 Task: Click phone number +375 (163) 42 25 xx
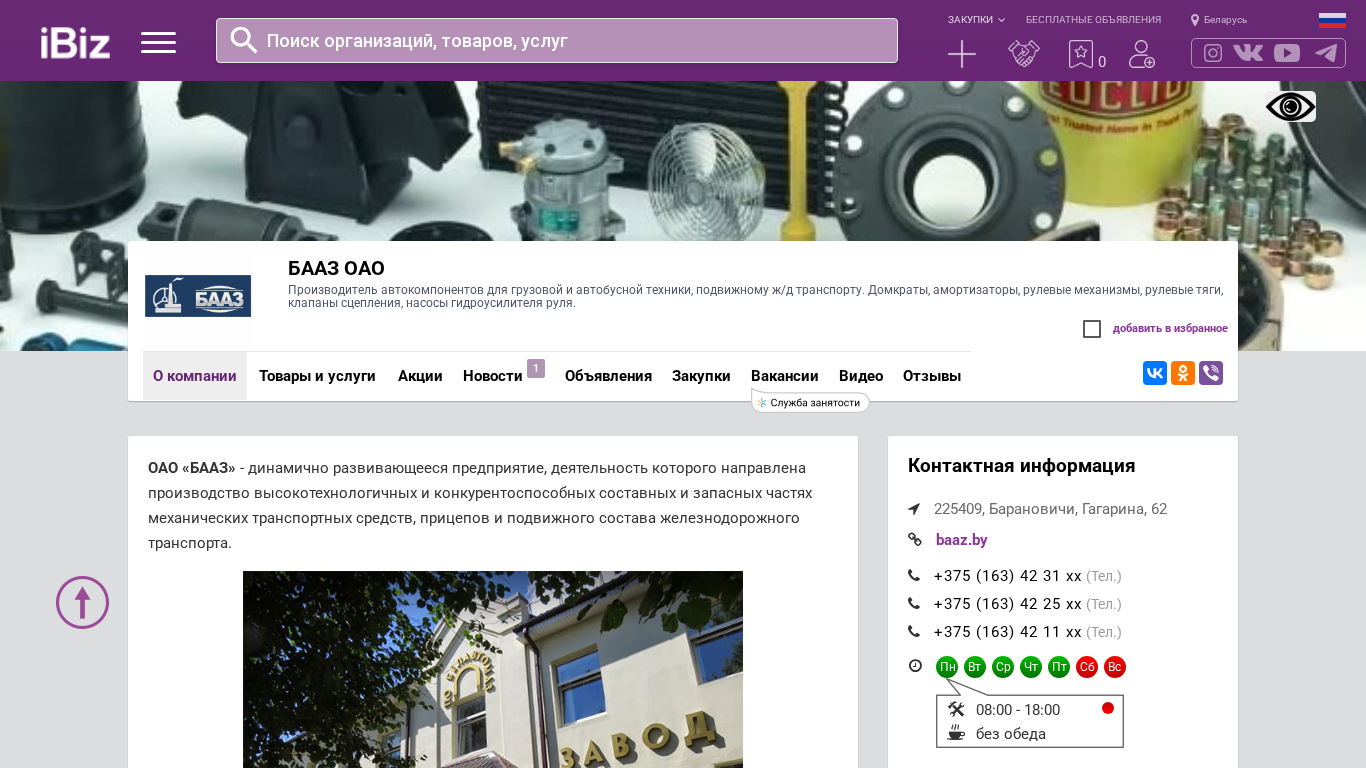[1008, 604]
